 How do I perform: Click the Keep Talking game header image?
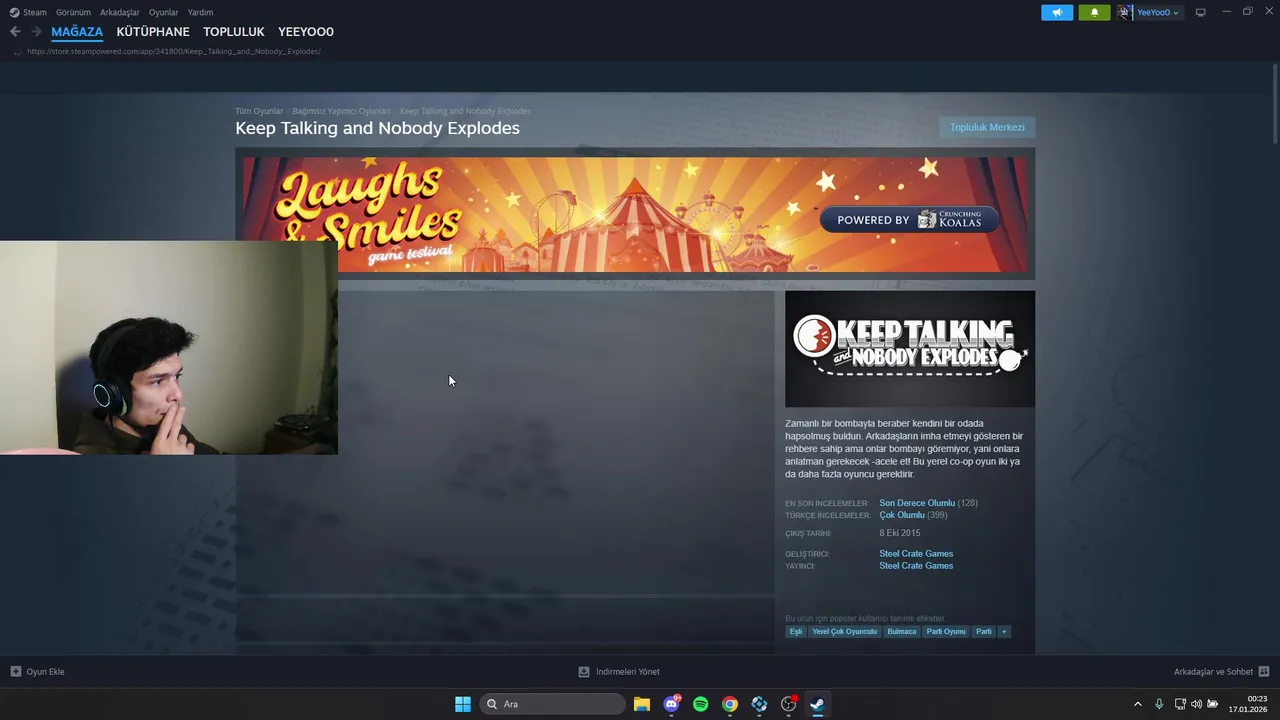pos(910,349)
